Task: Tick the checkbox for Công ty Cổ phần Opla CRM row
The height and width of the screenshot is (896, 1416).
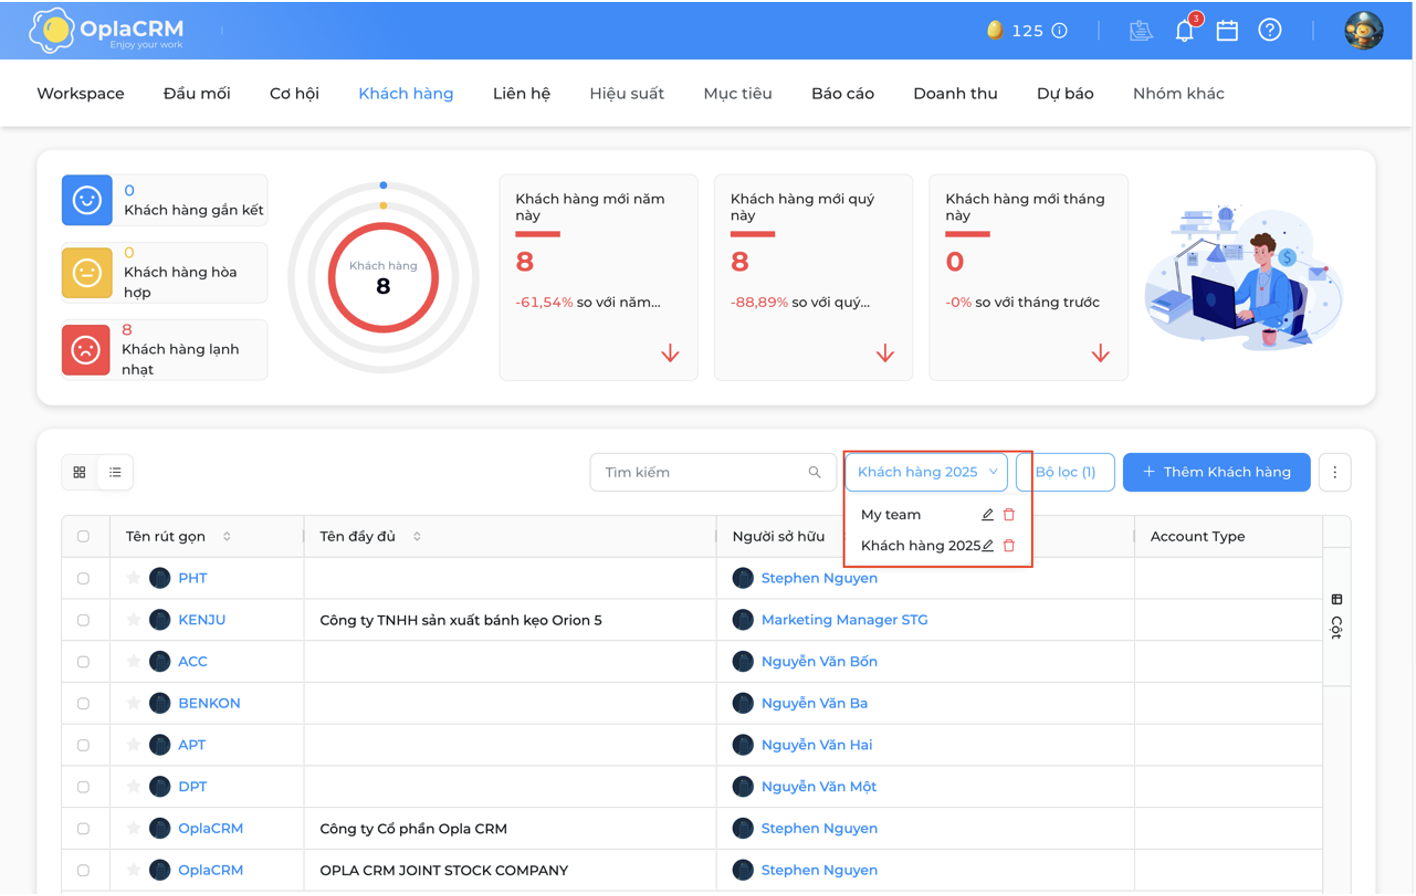Action: 83,829
